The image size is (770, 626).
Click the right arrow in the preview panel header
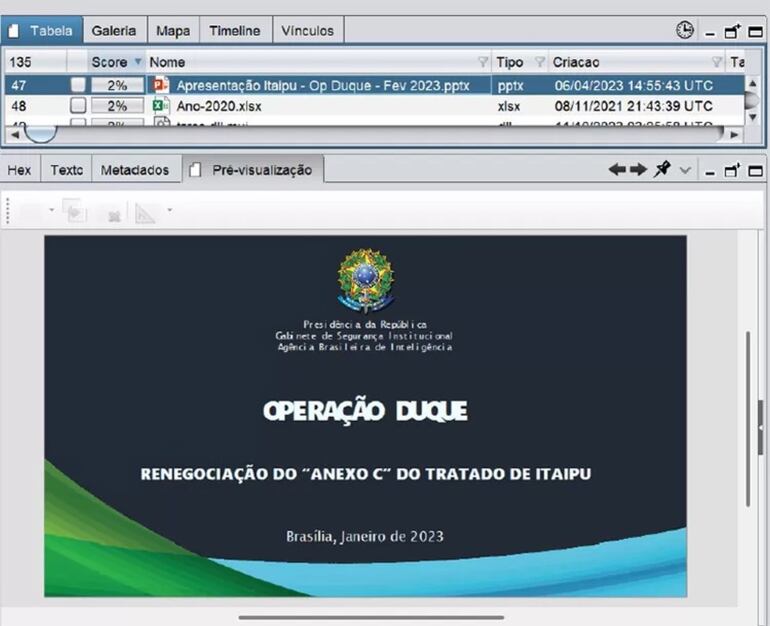tap(638, 170)
